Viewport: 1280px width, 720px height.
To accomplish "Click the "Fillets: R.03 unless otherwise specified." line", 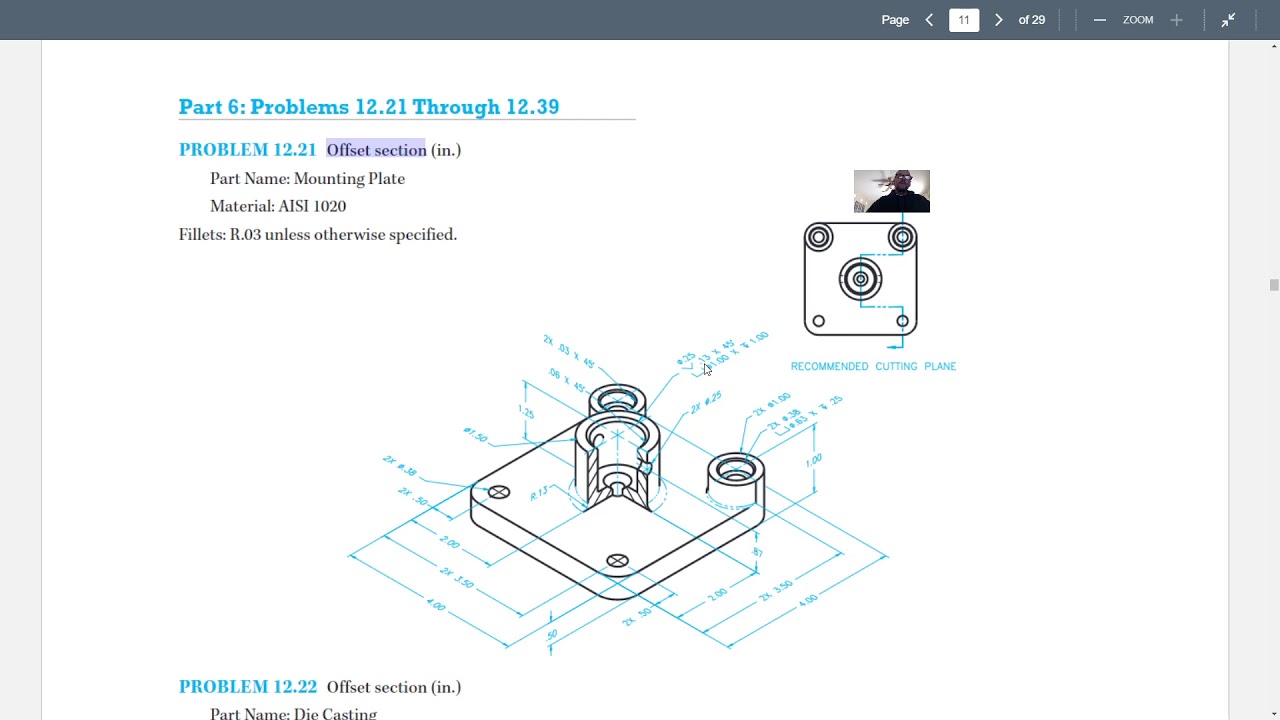I will (318, 234).
